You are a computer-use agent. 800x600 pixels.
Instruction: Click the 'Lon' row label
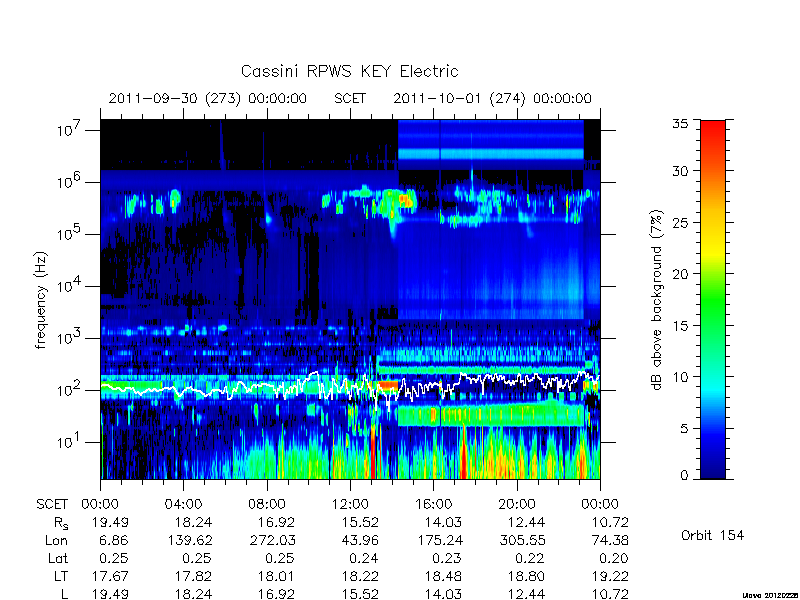pos(56,540)
